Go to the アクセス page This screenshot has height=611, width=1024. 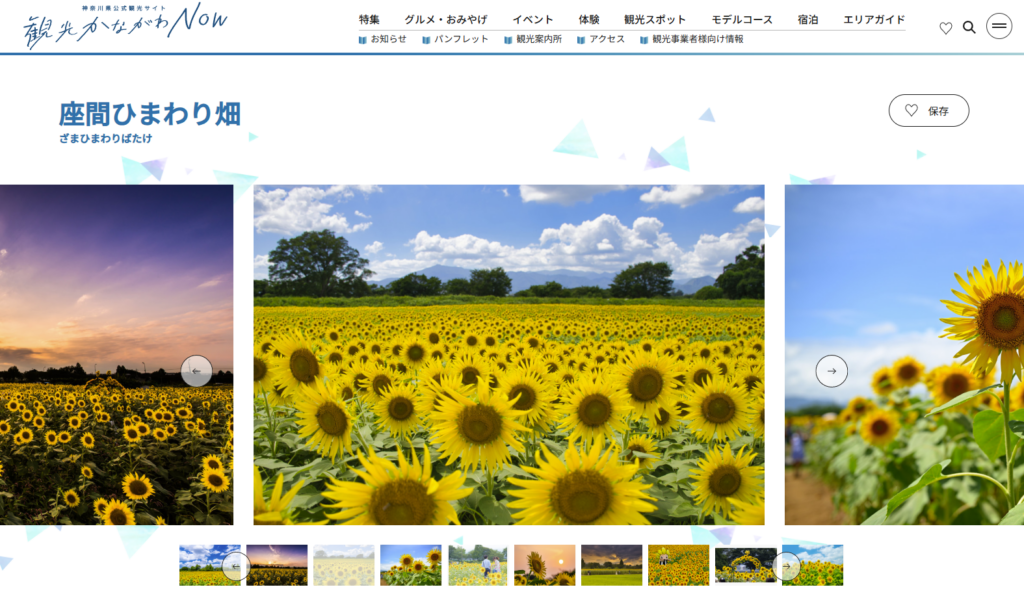(x=606, y=40)
